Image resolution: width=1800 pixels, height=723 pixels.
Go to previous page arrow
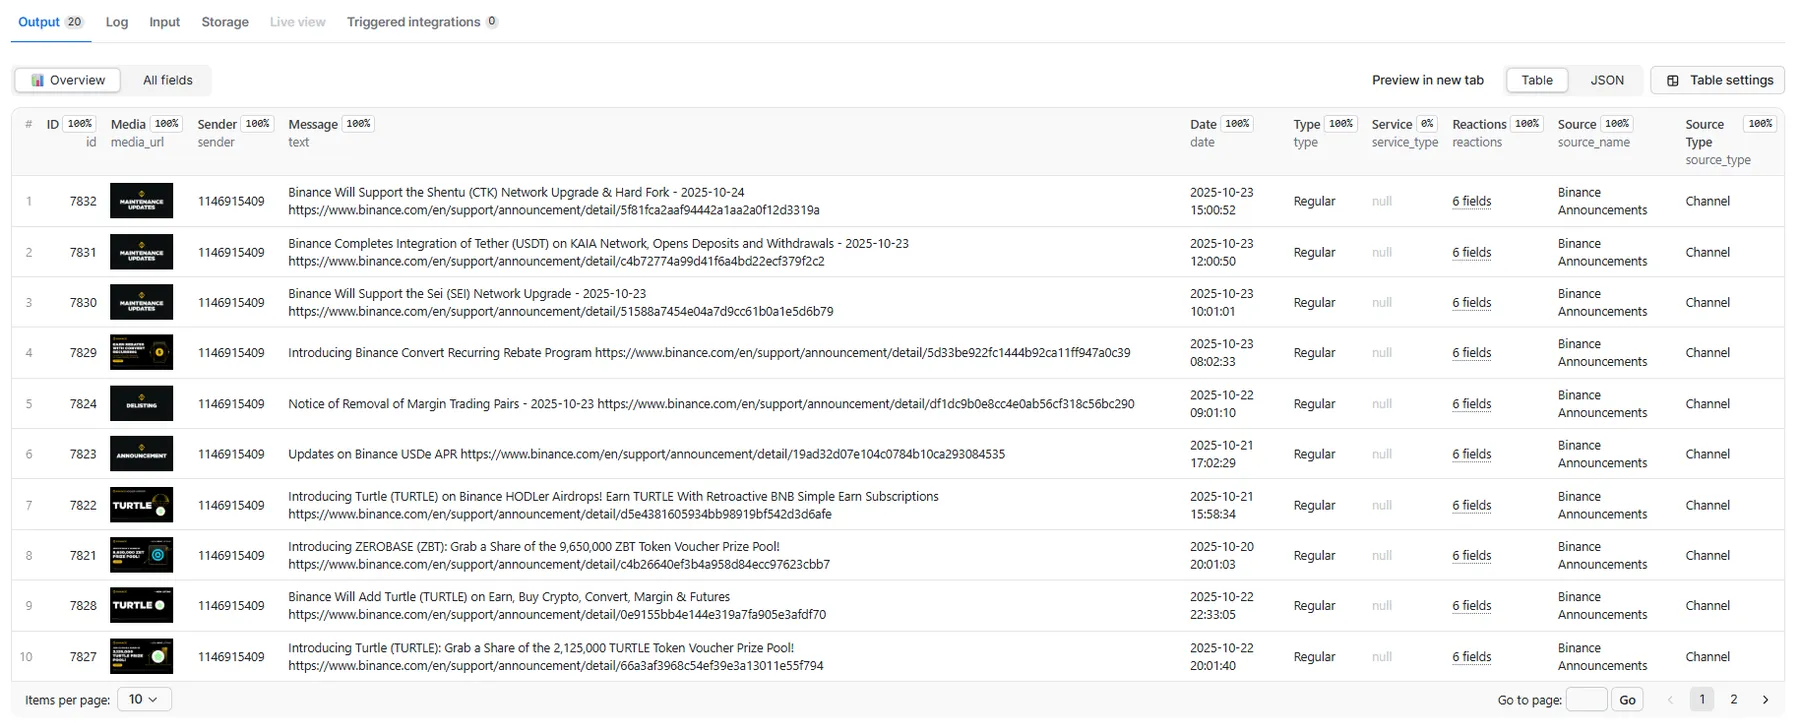pyautogui.click(x=1670, y=699)
